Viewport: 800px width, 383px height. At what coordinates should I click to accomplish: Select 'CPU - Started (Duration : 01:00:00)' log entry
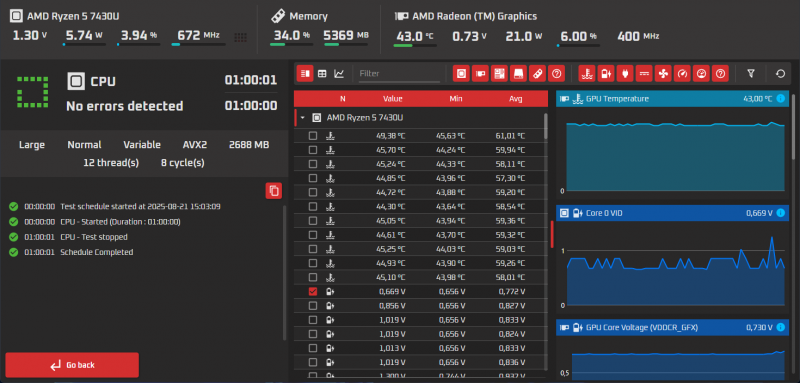[x=120, y=222]
